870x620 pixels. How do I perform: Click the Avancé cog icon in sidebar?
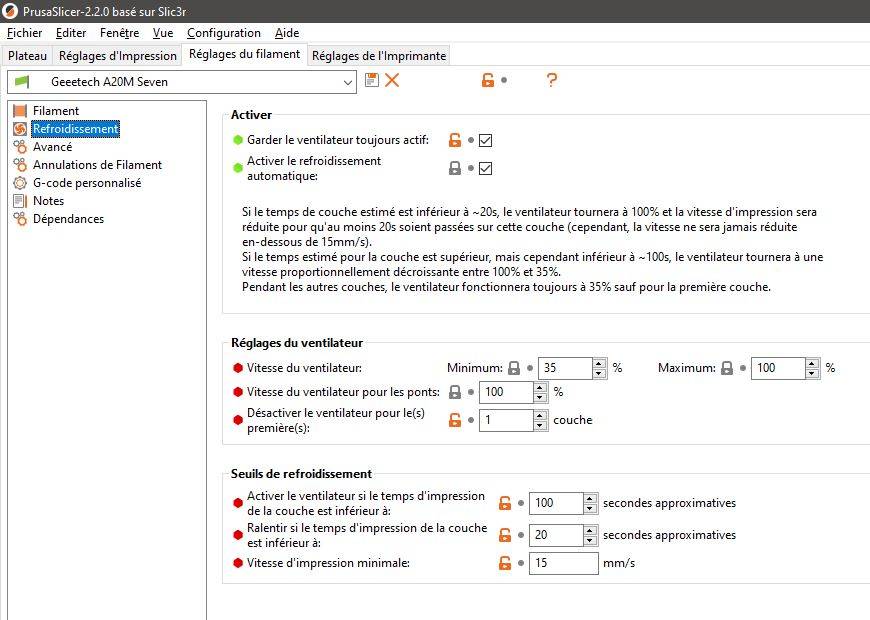pos(20,147)
